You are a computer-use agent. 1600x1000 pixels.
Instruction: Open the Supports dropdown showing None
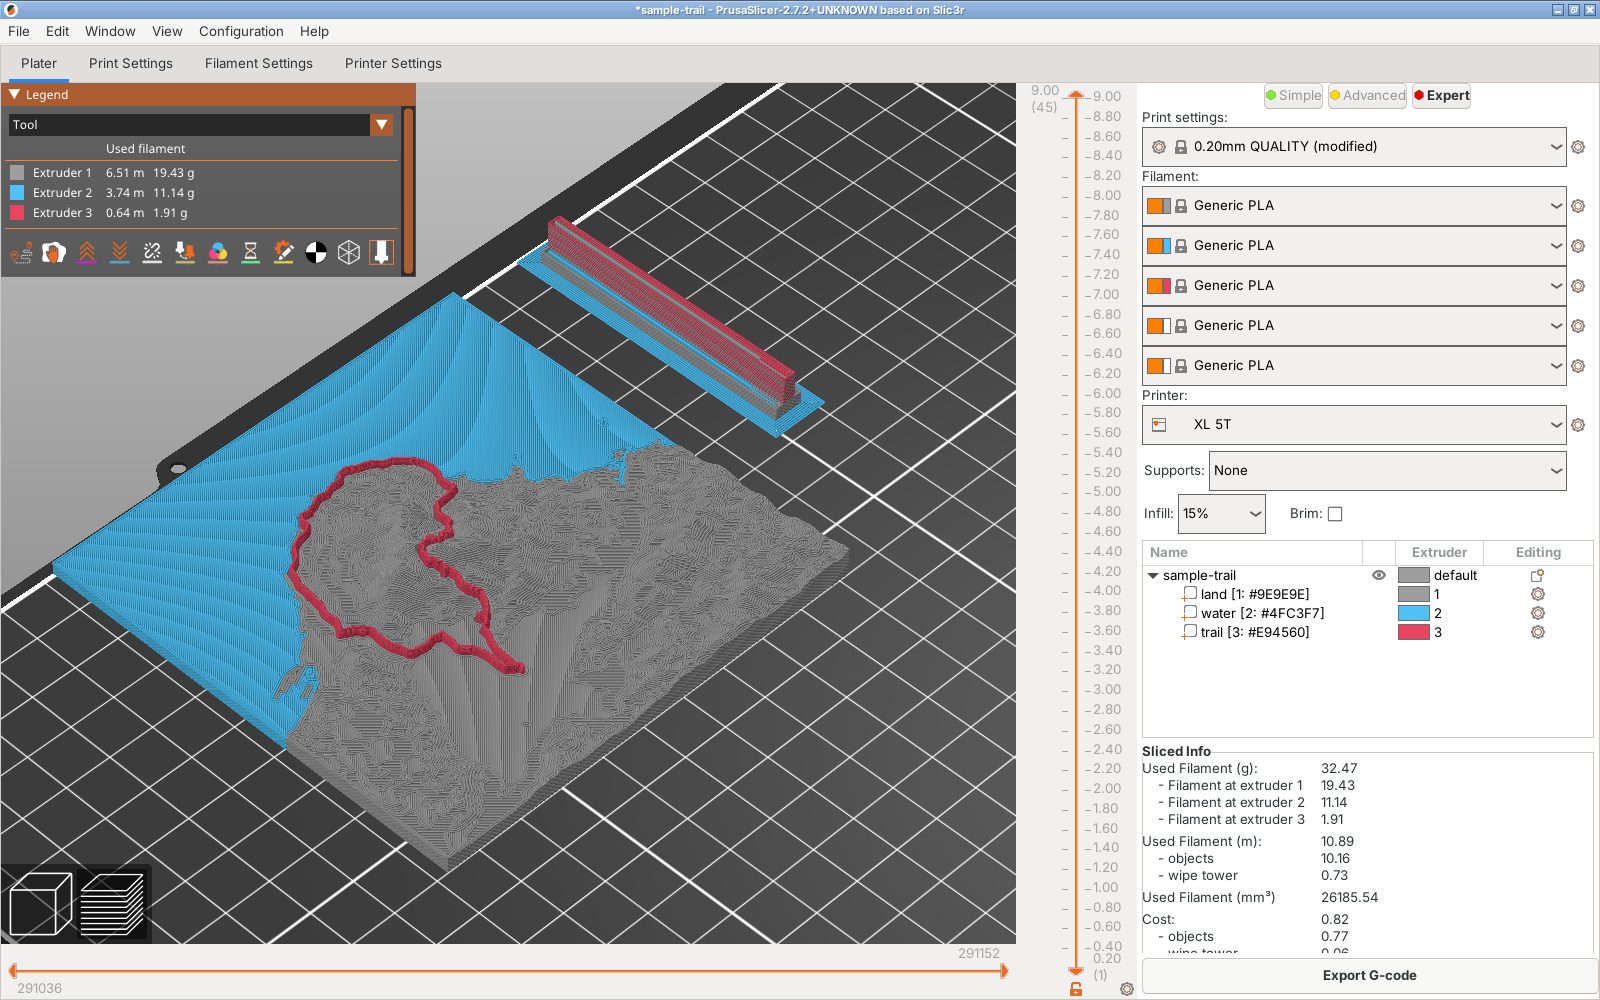[1387, 471]
